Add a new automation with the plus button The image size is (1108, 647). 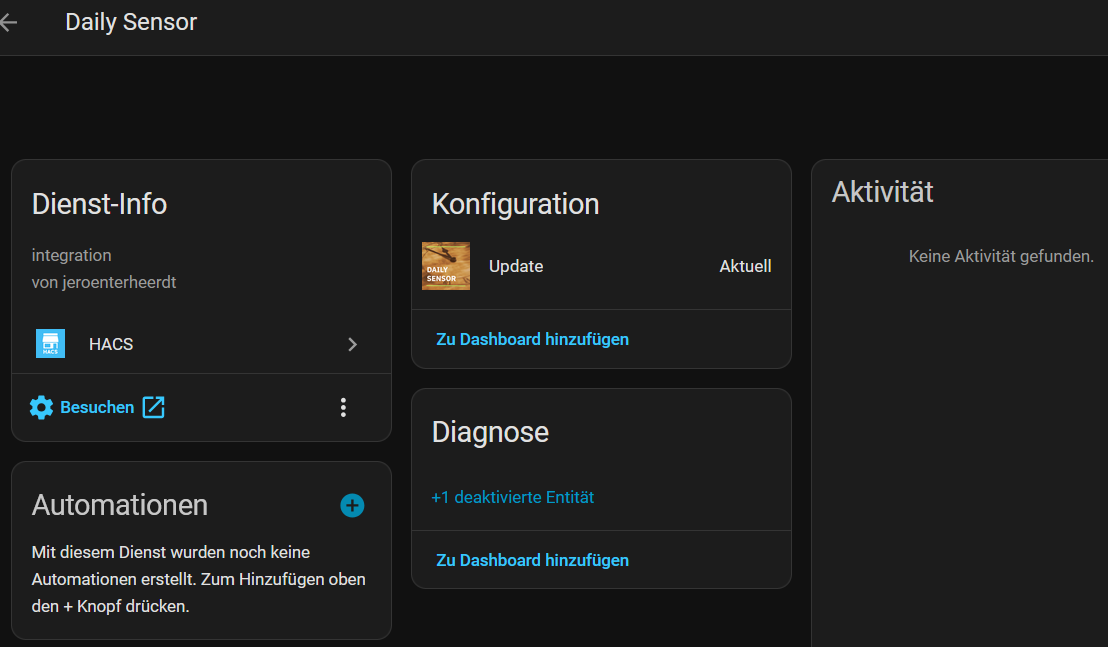352,506
